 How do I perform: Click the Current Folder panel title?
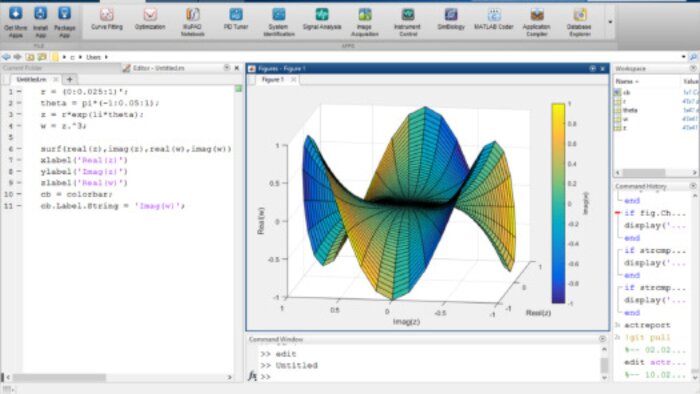click(x=22, y=68)
